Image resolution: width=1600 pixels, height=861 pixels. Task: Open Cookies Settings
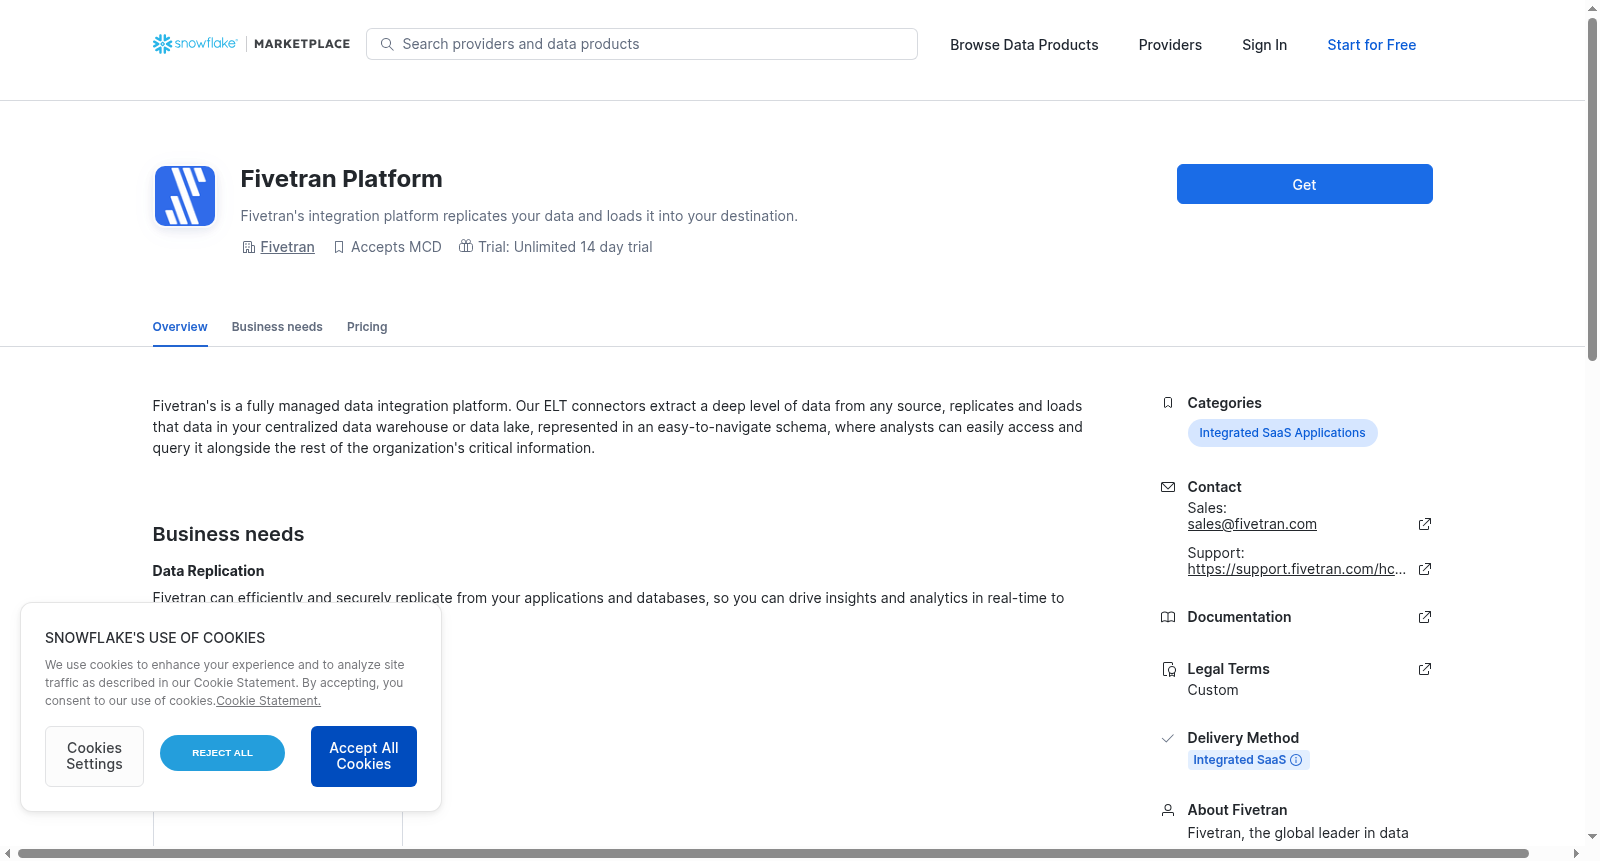(x=94, y=756)
